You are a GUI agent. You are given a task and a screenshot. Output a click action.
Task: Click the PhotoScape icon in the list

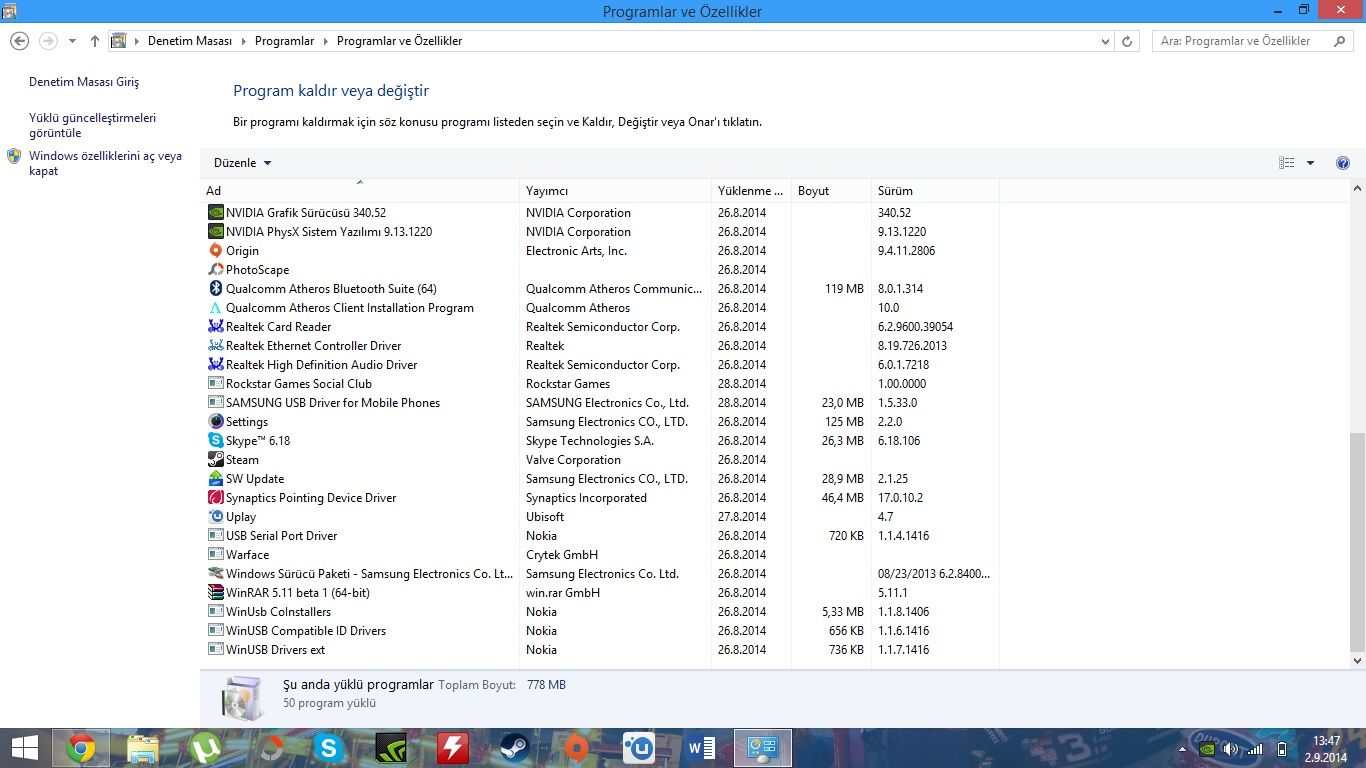pyautogui.click(x=215, y=269)
